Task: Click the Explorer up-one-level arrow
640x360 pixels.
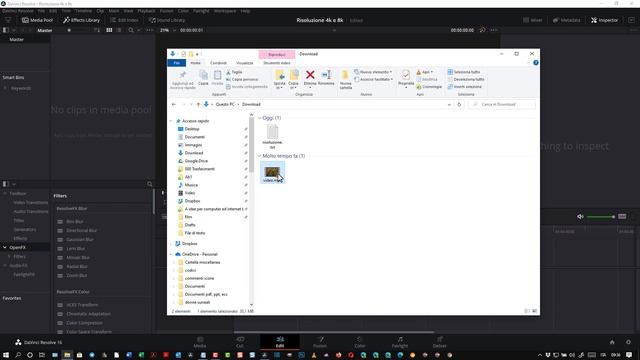Action: click(x=198, y=104)
